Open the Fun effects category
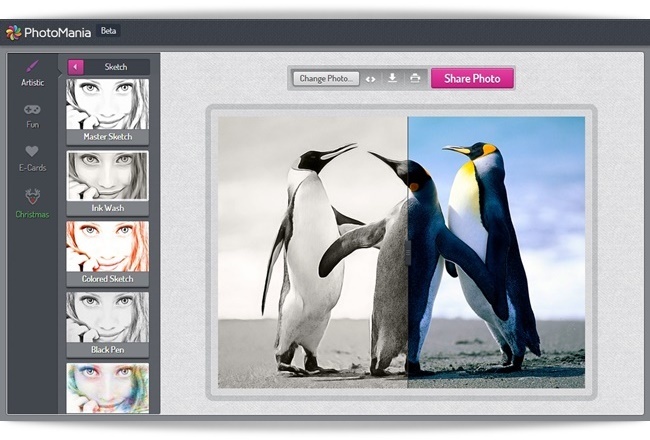 coord(32,116)
